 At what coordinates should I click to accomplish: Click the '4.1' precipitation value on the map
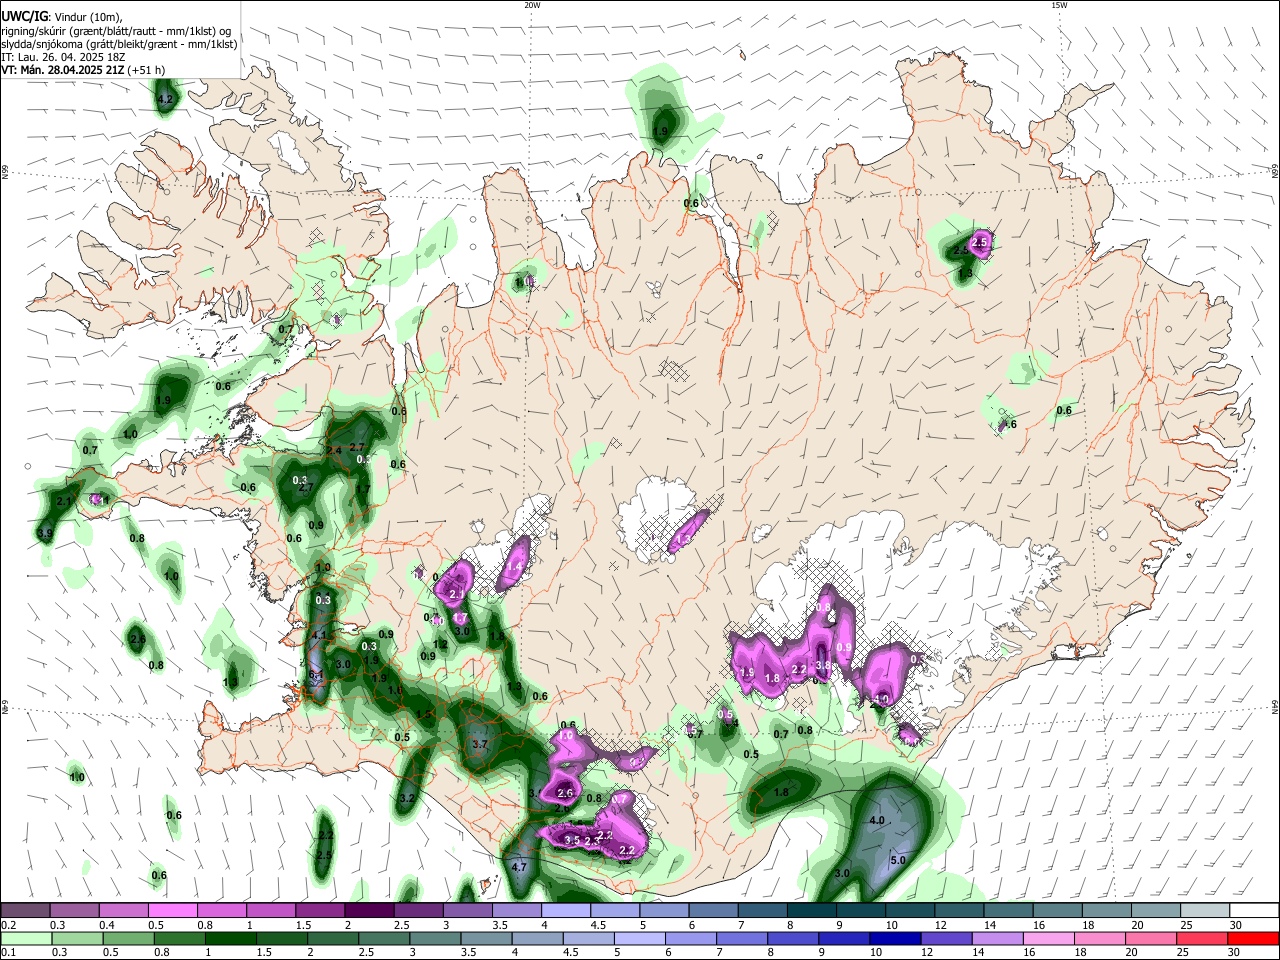tap(320, 635)
